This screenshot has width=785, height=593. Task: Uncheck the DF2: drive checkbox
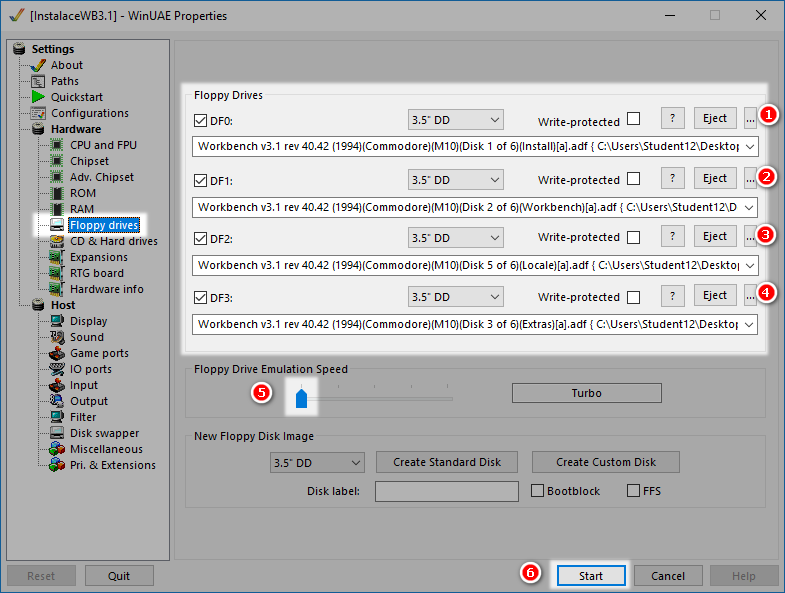click(200, 238)
